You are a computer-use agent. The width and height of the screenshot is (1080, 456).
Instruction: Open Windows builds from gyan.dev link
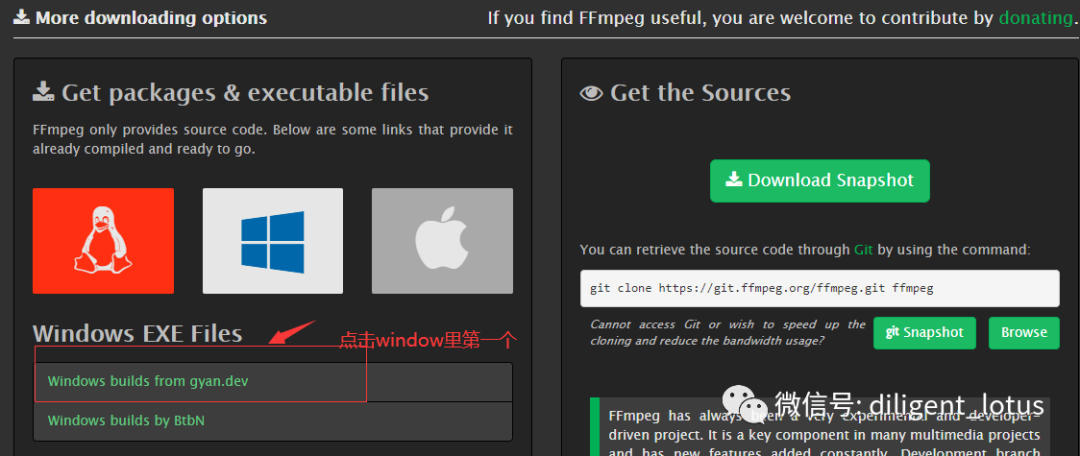pyautogui.click(x=148, y=381)
